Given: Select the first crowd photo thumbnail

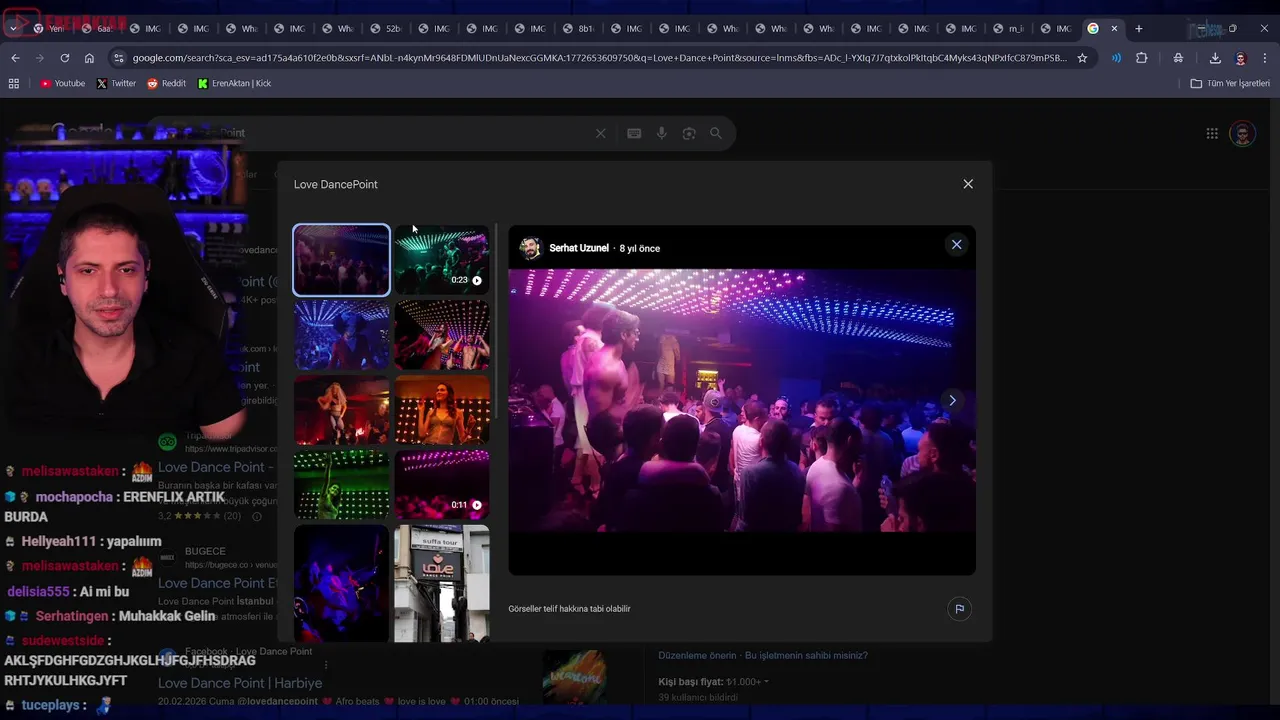Looking at the screenshot, I should (x=341, y=260).
